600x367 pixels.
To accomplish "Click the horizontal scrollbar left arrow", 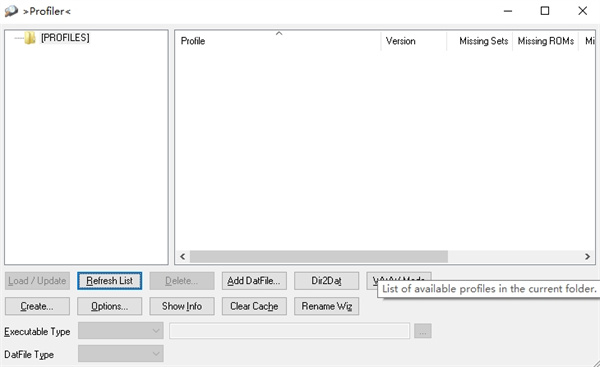I will 183,256.
